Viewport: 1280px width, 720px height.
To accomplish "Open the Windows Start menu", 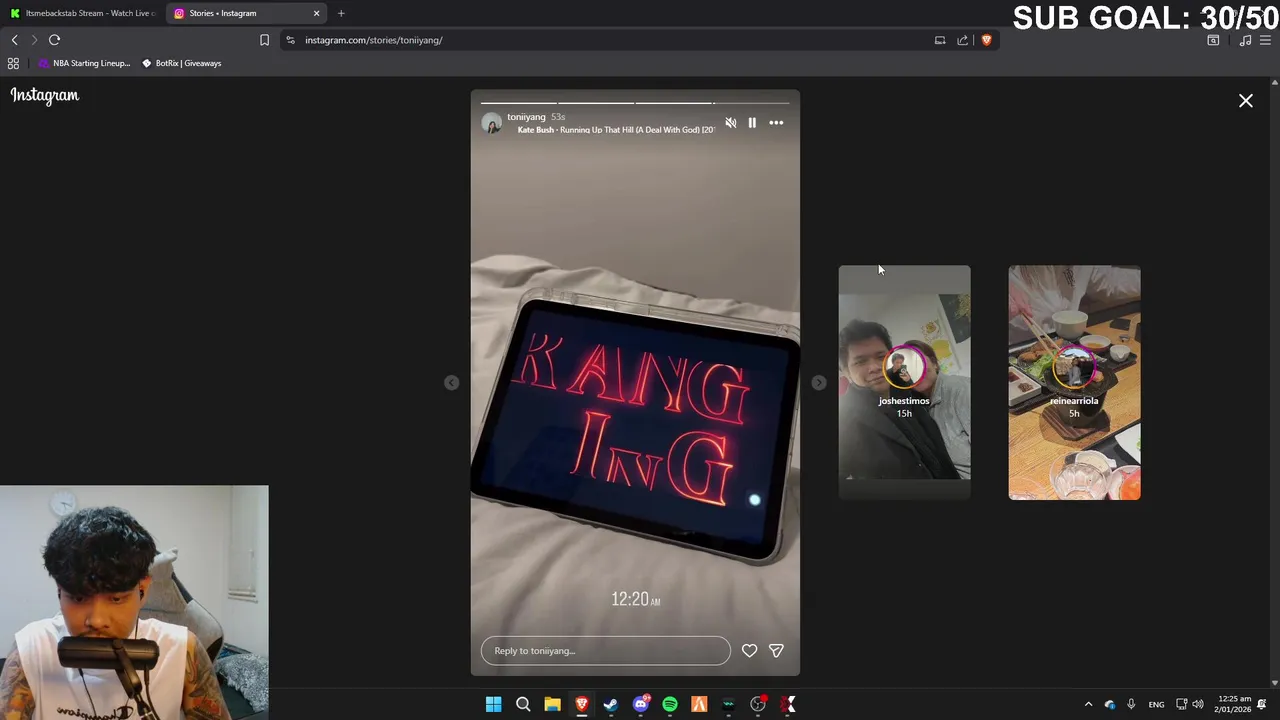I will click(493, 705).
